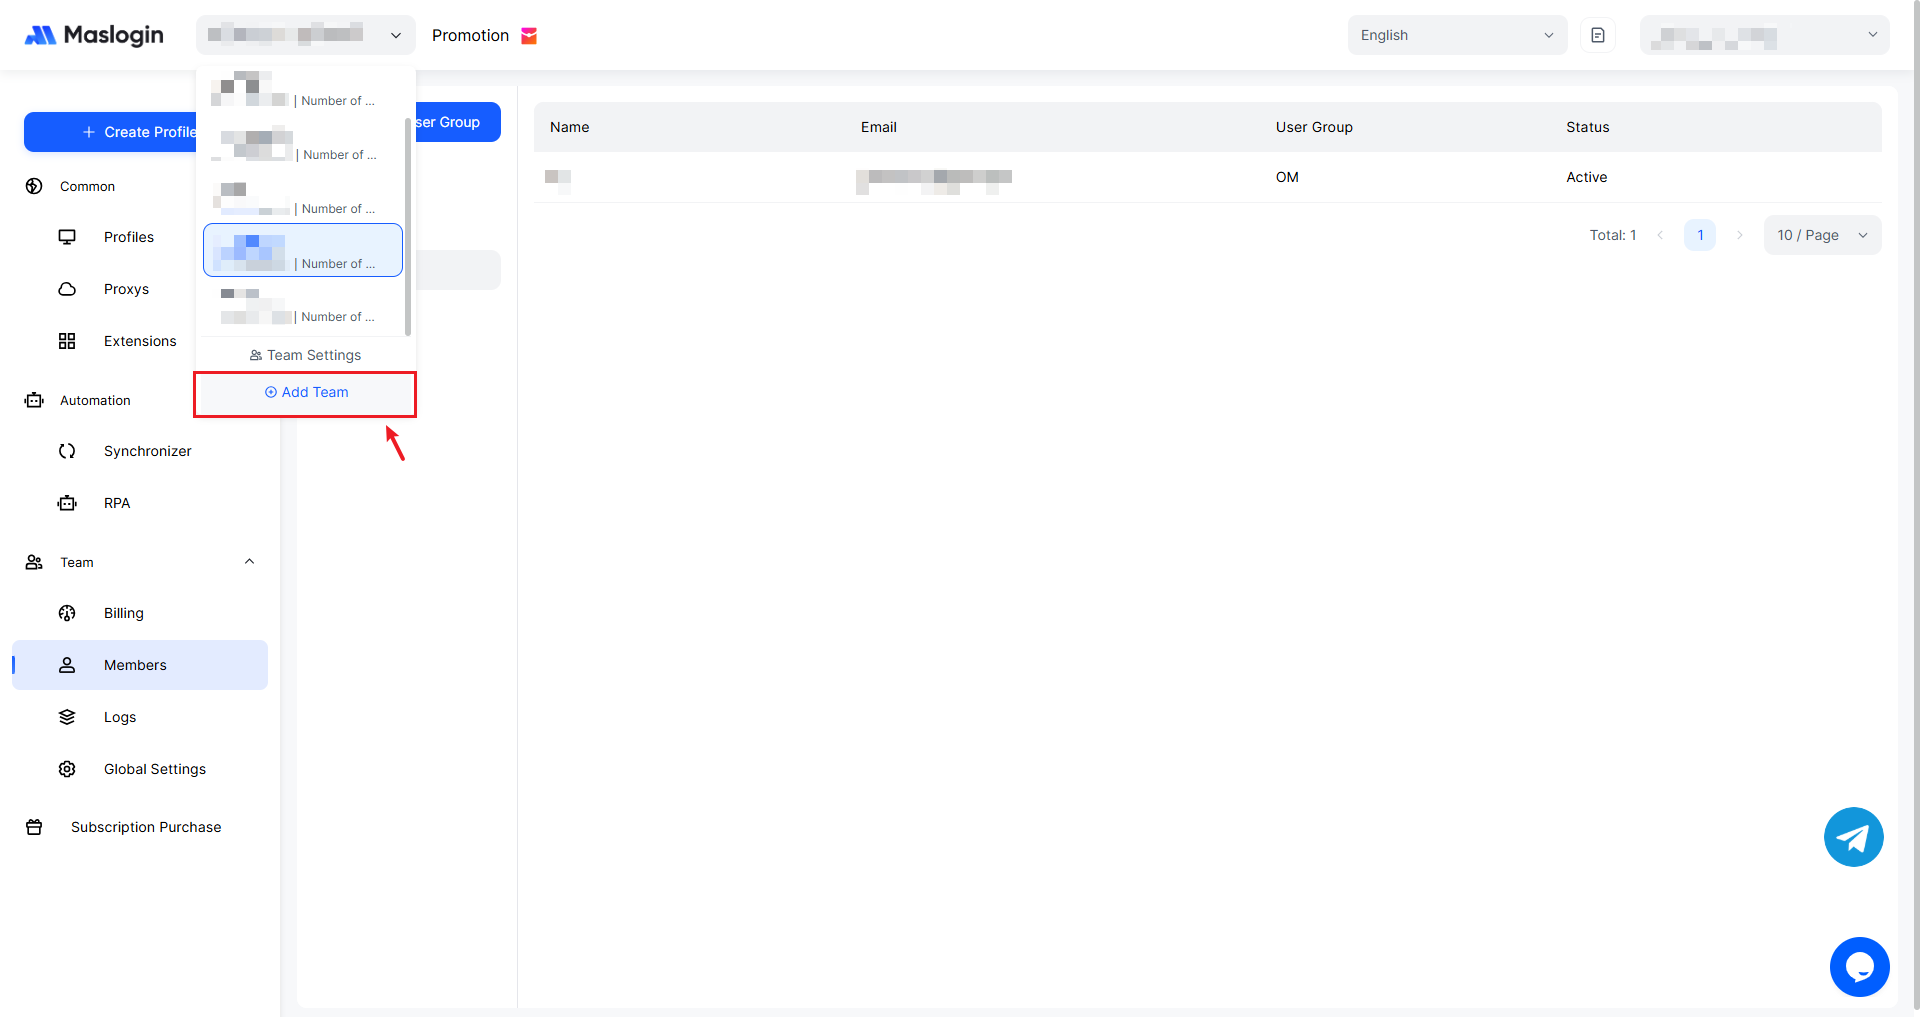Image resolution: width=1920 pixels, height=1017 pixels.
Task: Open Global Settings in sidebar
Action: pyautogui.click(x=154, y=769)
